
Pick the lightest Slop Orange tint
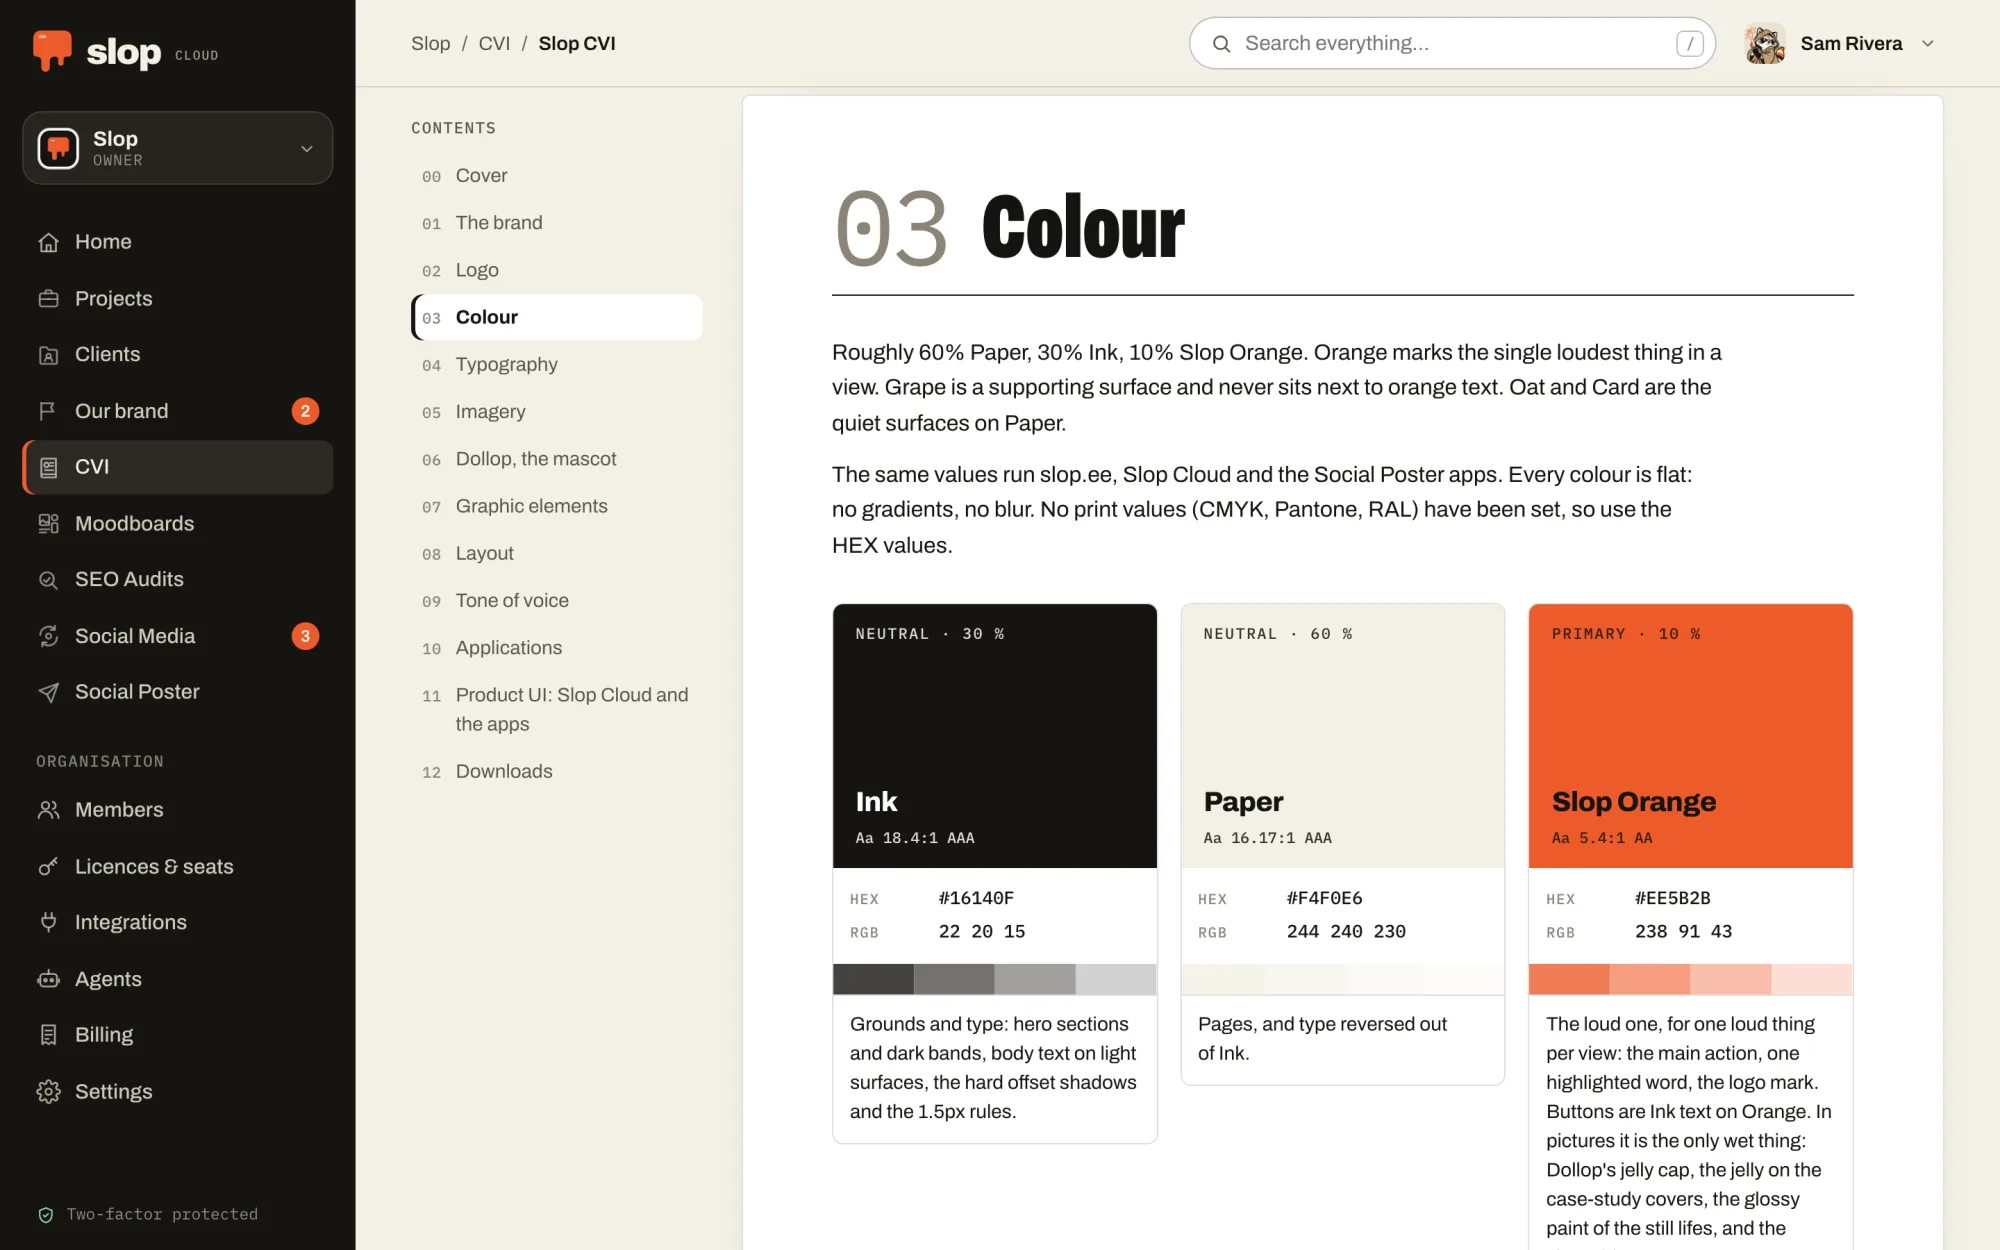[x=1812, y=979]
